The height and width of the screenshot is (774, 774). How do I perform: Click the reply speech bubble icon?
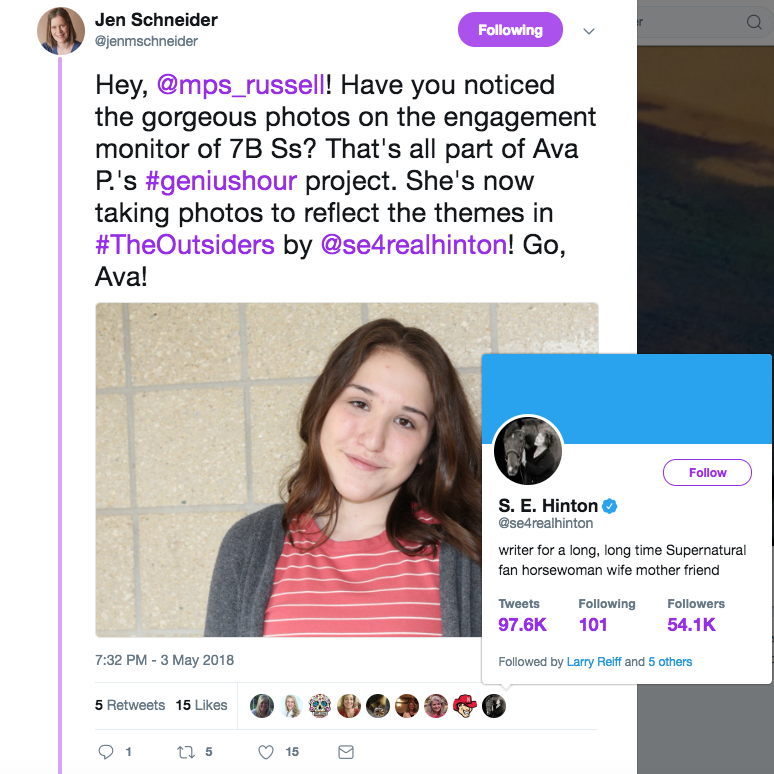click(106, 751)
